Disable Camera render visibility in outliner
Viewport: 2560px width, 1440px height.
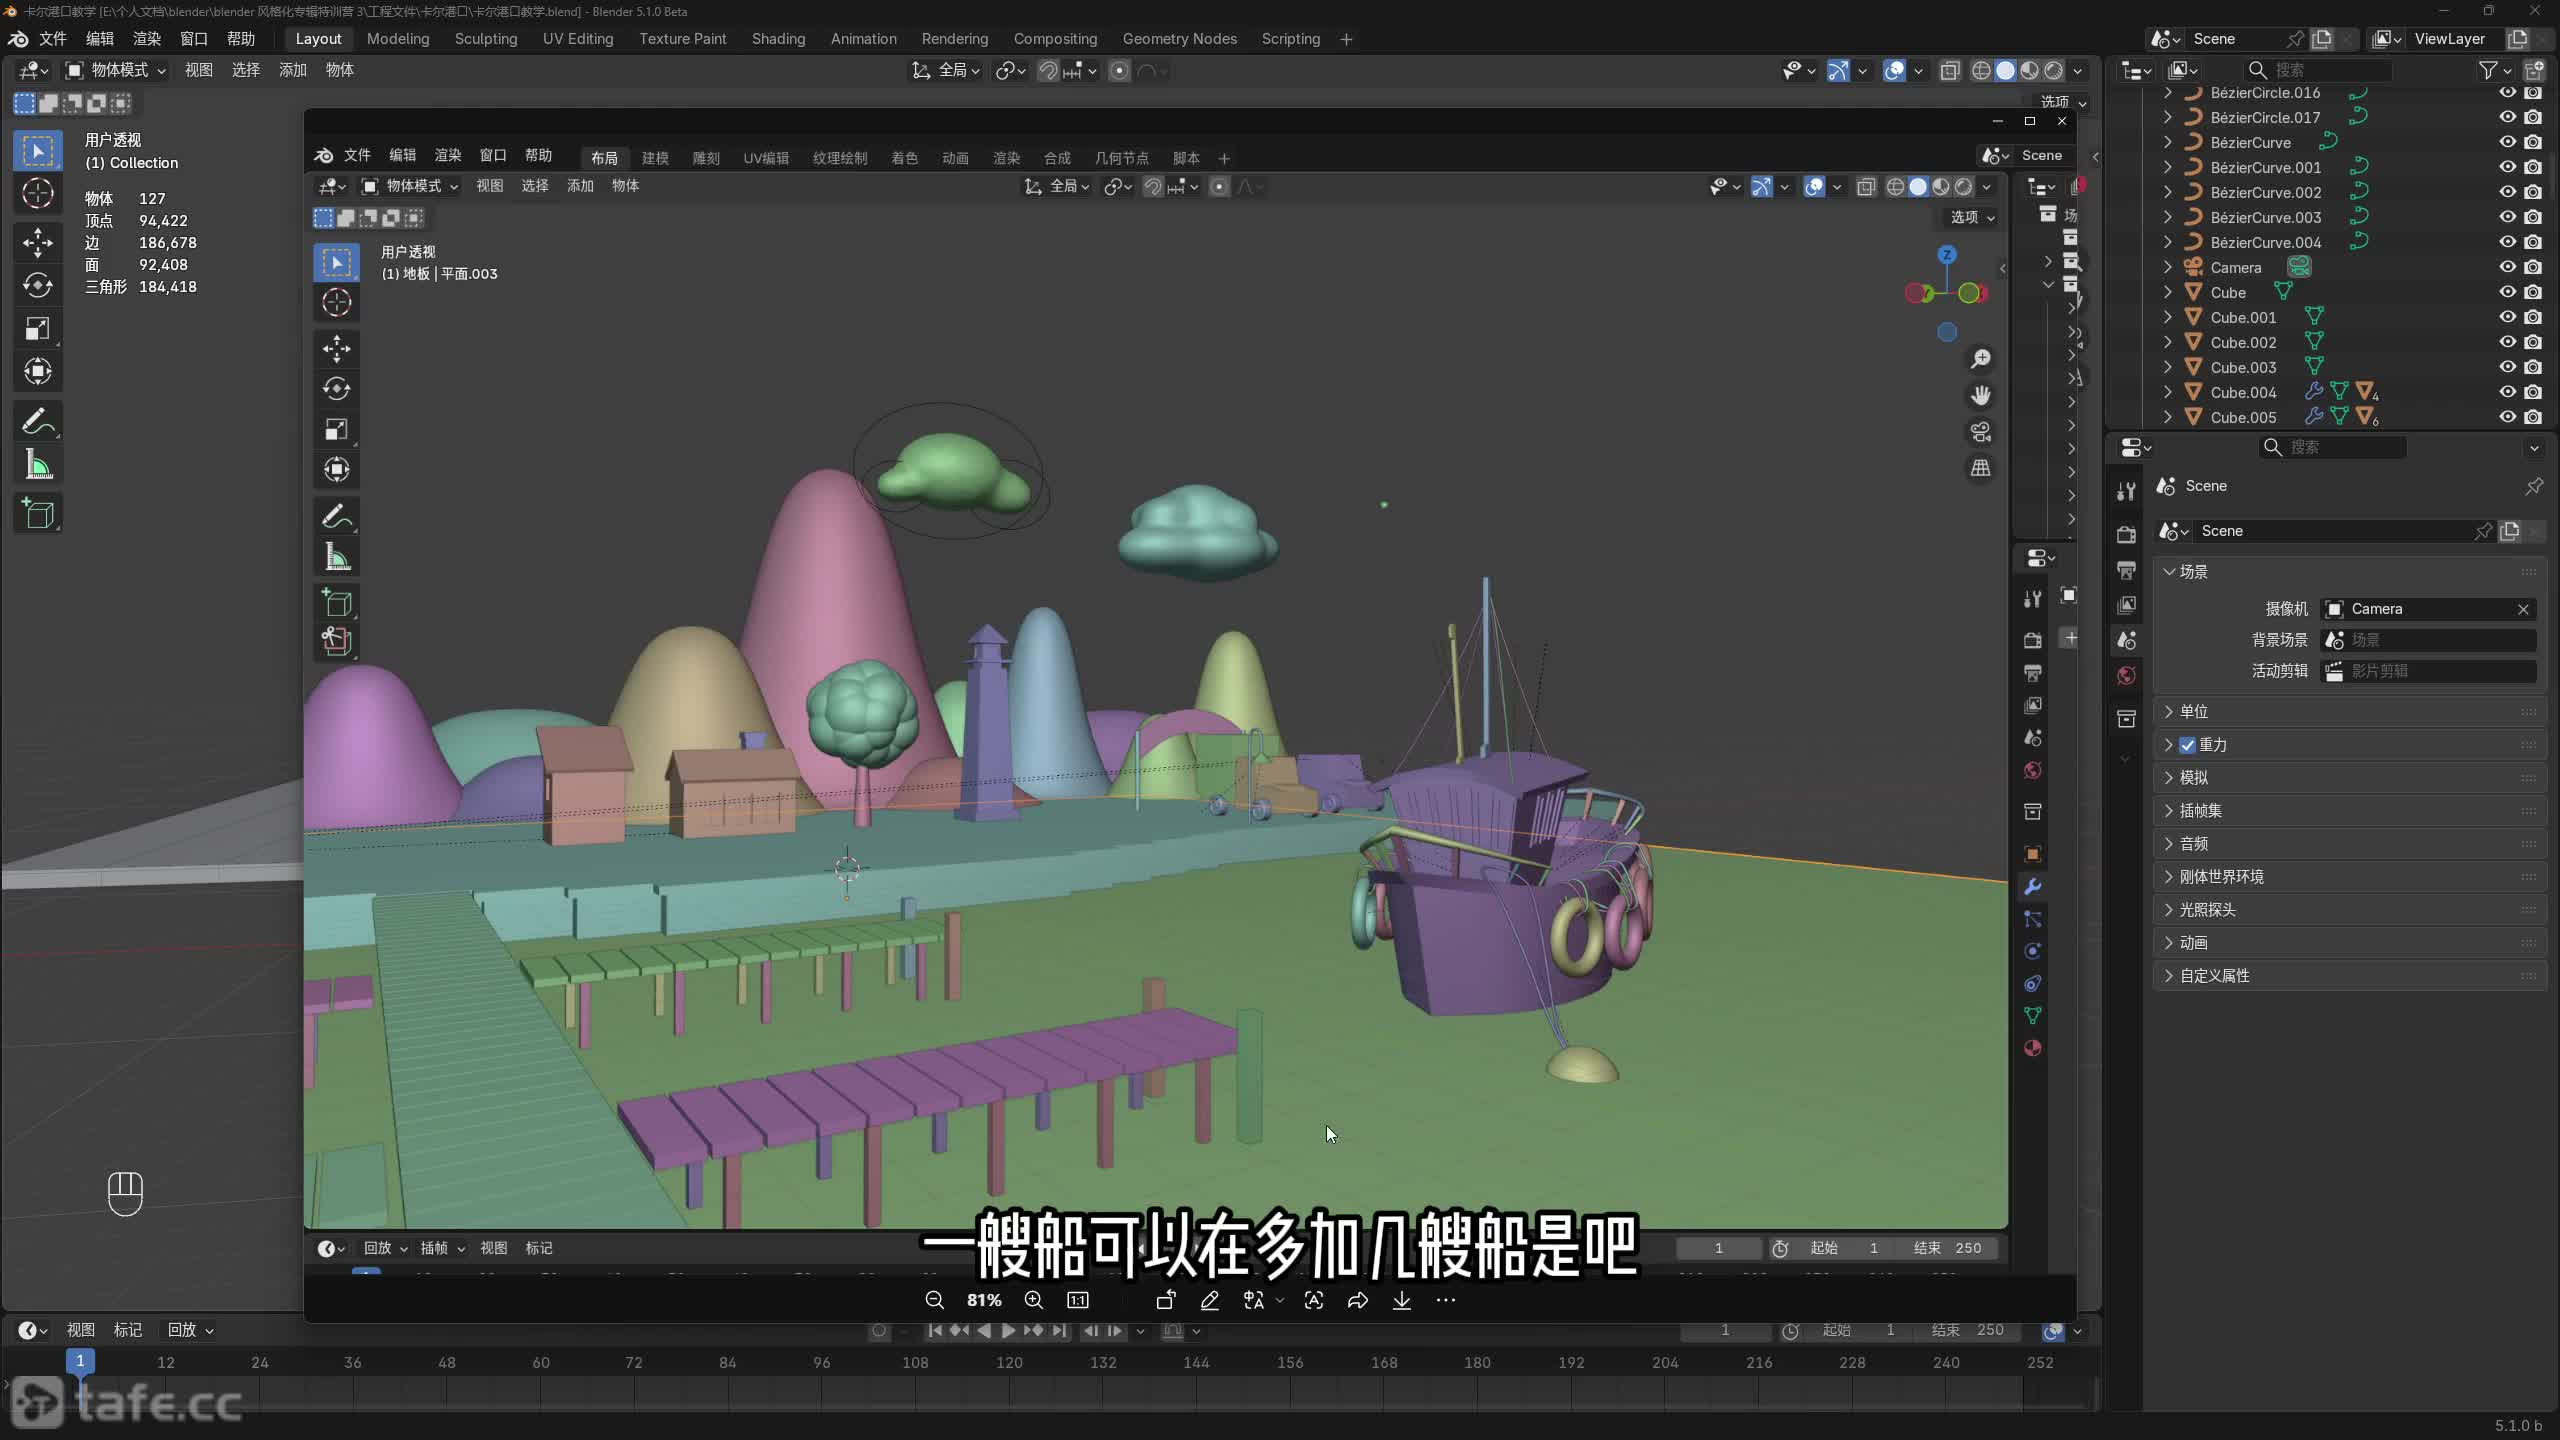tap(2533, 267)
